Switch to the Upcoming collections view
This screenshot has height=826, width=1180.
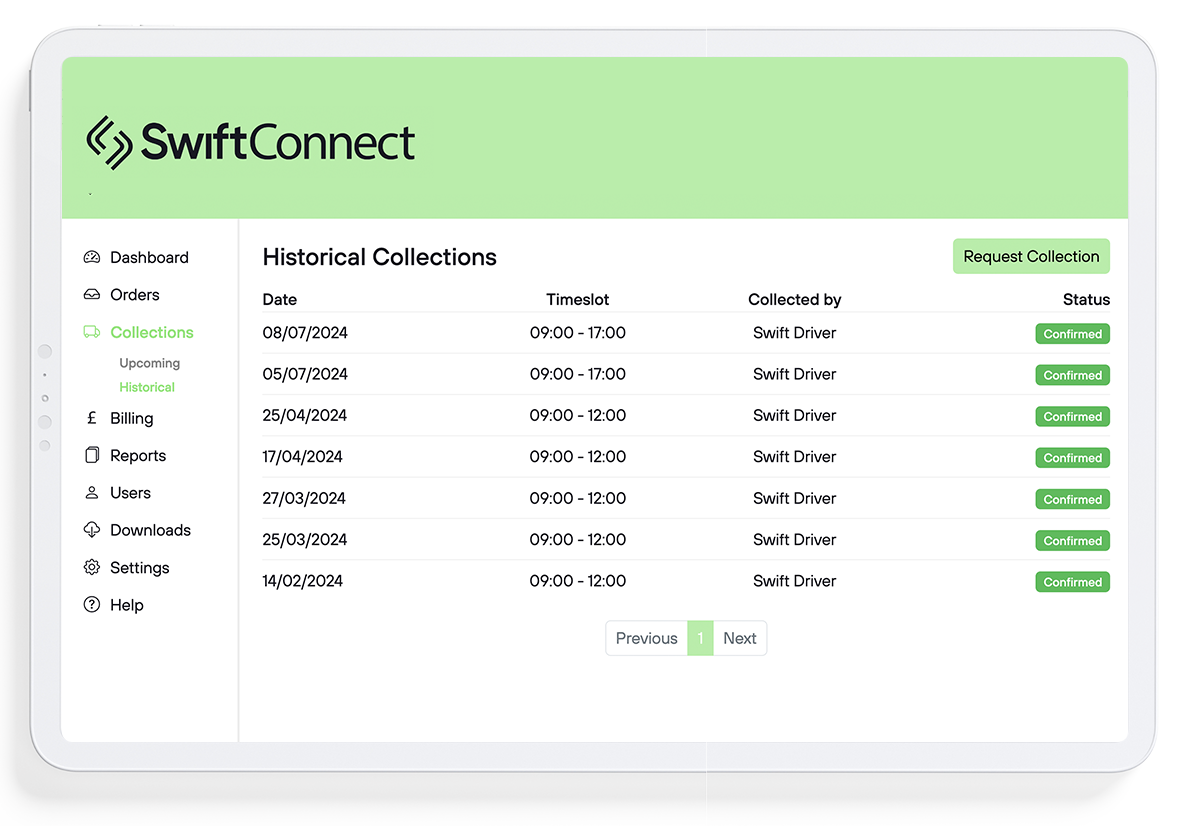click(149, 363)
